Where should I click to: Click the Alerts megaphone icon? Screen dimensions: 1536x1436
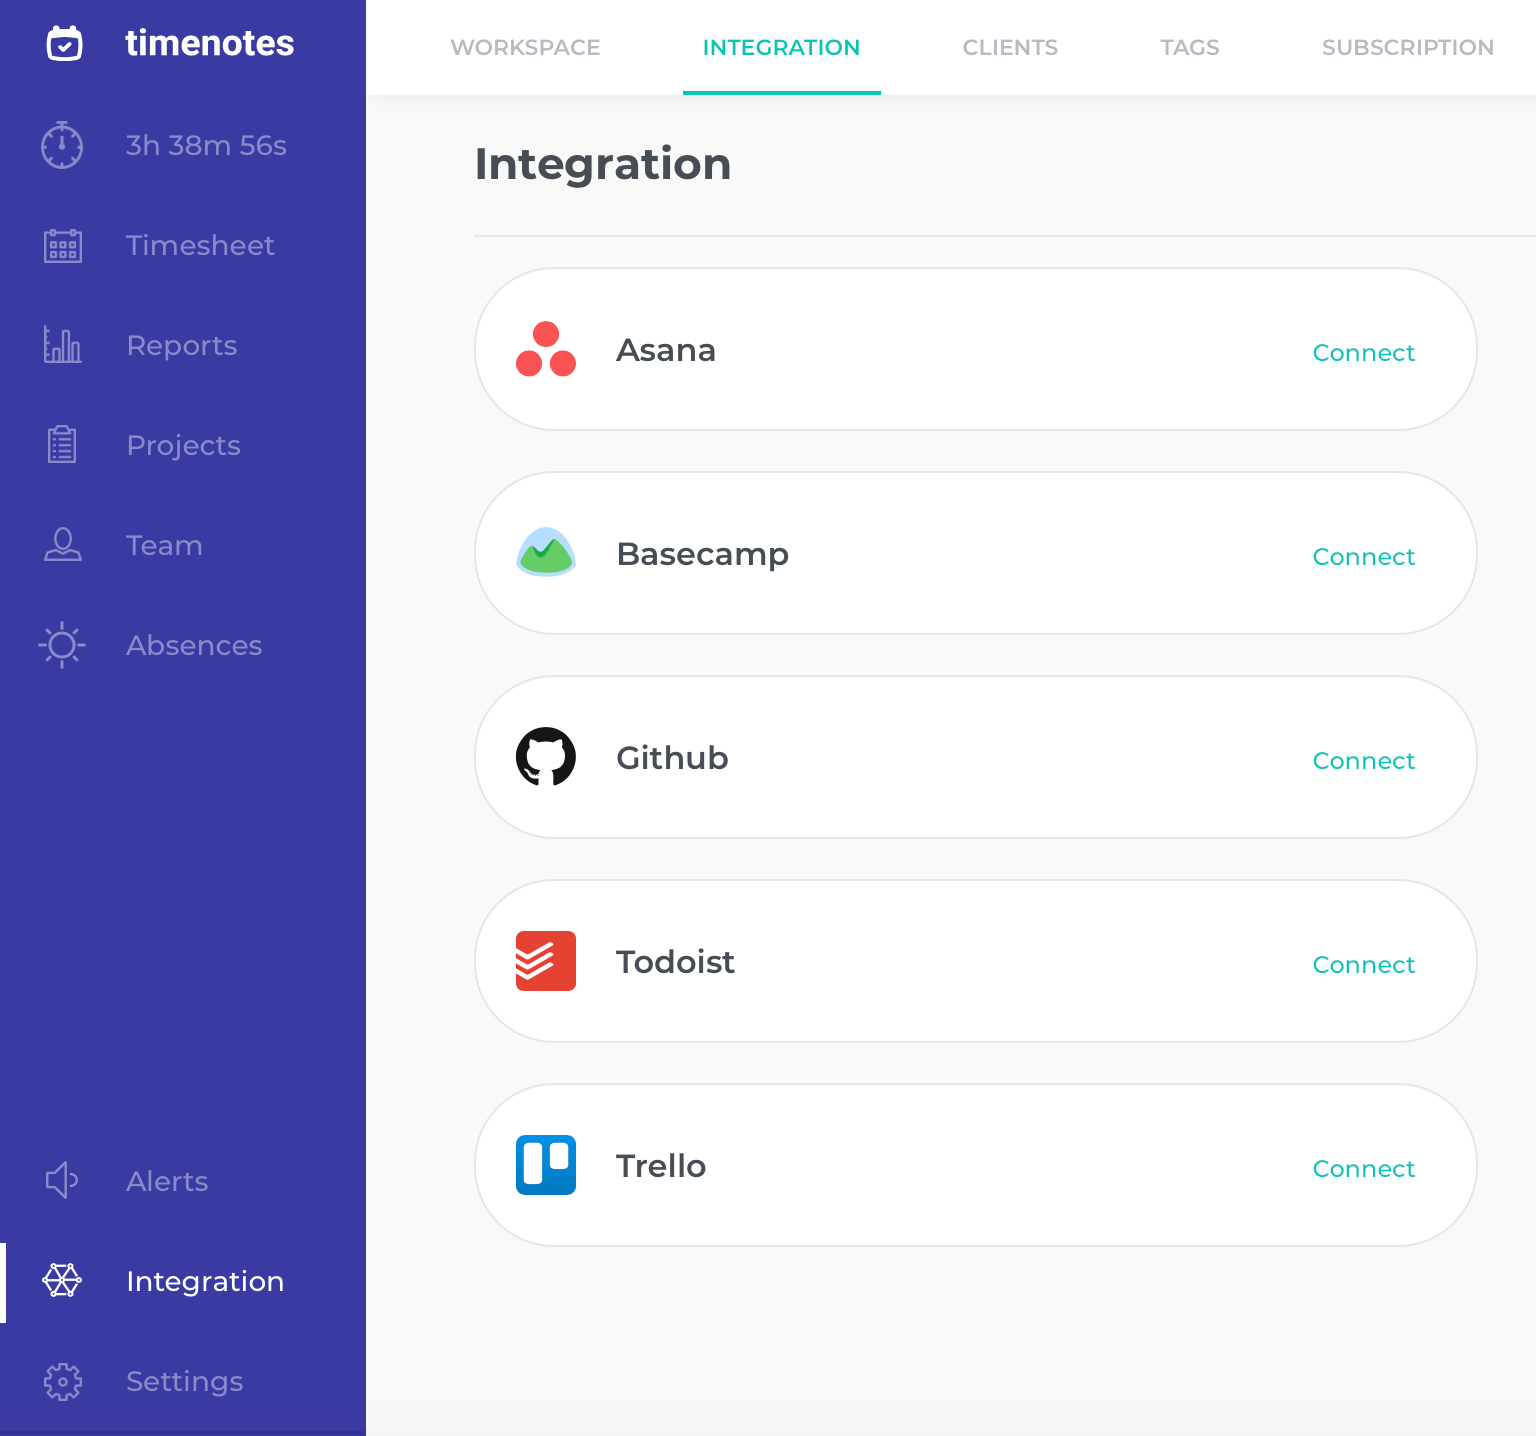(62, 1181)
